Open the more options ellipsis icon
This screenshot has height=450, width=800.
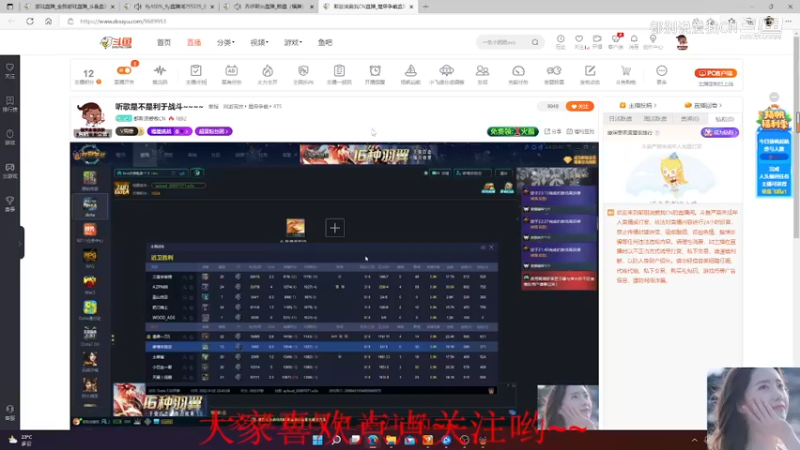coord(662,70)
